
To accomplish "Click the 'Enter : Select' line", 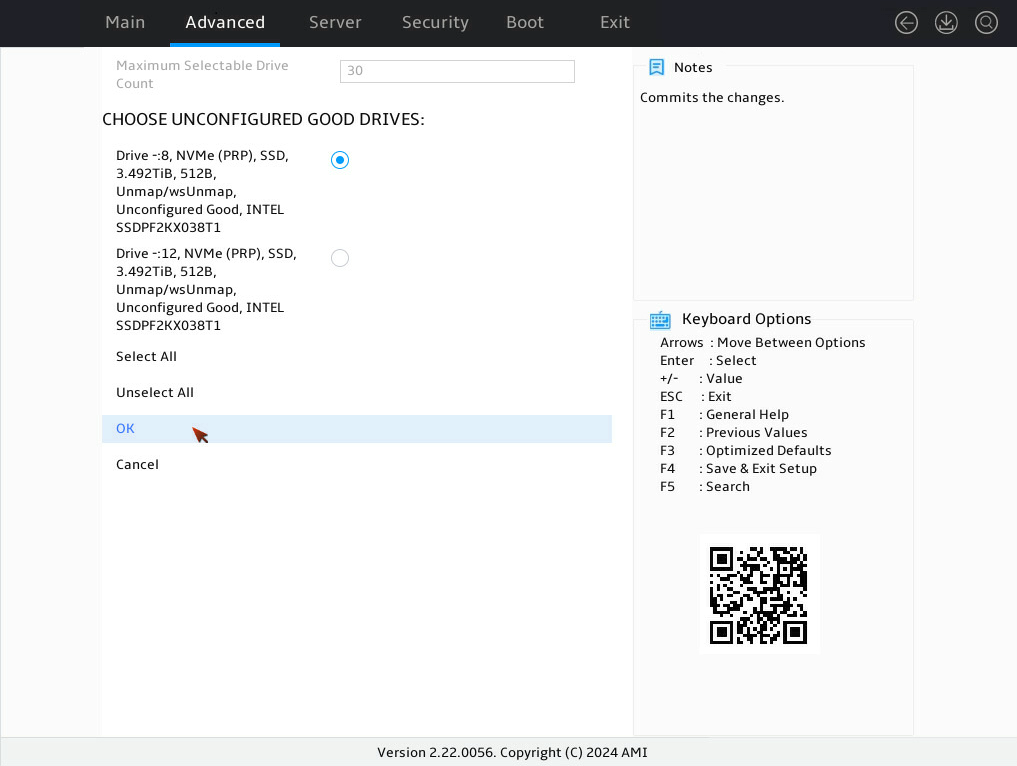I will pyautogui.click(x=708, y=361).
